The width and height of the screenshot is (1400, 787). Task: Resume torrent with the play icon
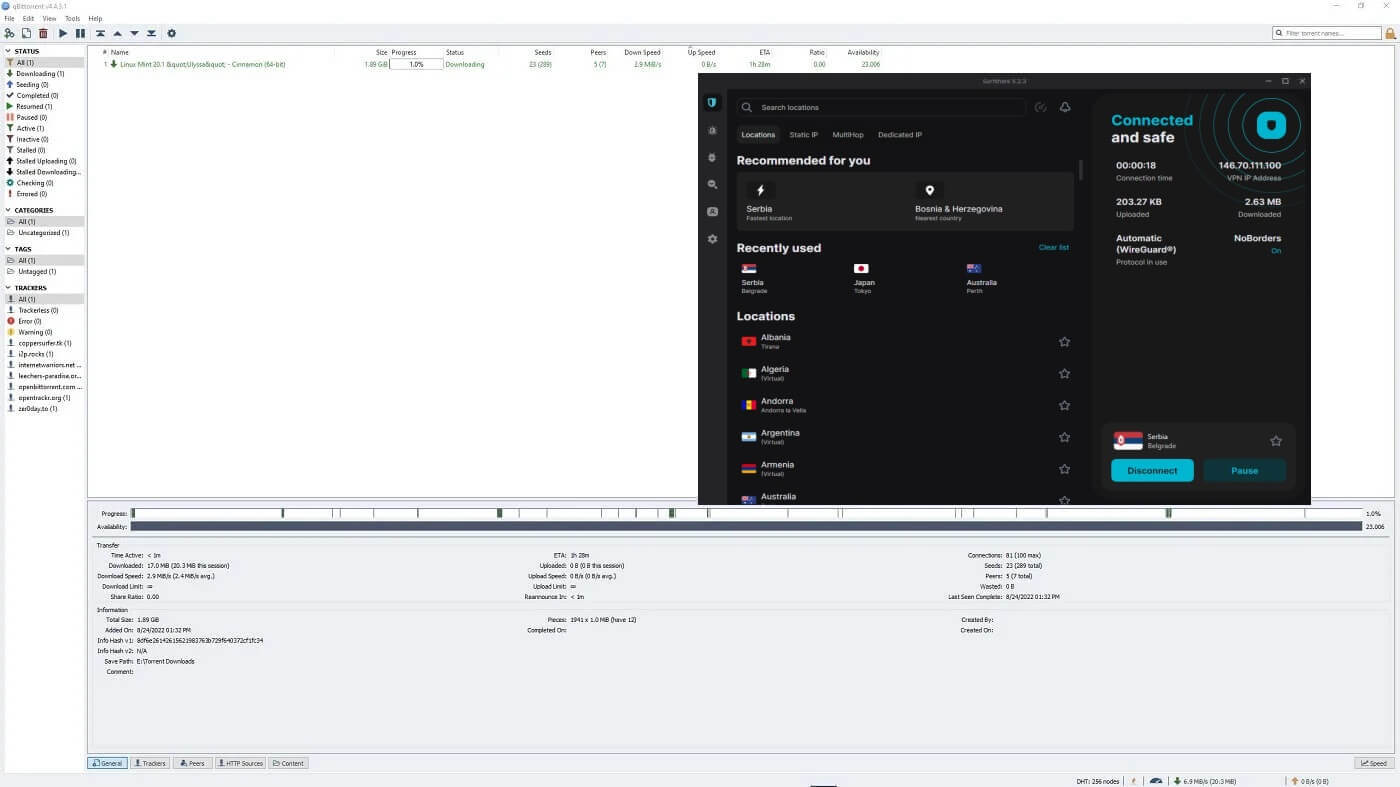[x=63, y=33]
